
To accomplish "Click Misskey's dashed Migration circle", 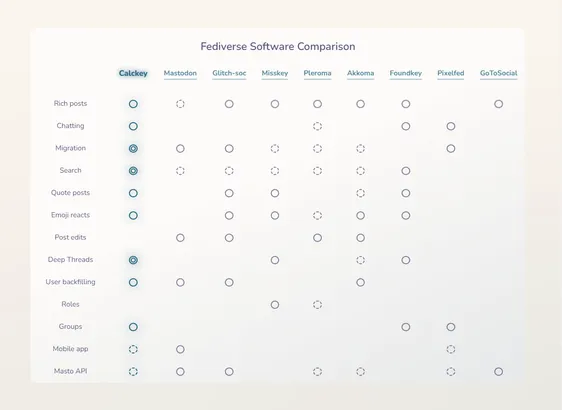I will (275, 148).
